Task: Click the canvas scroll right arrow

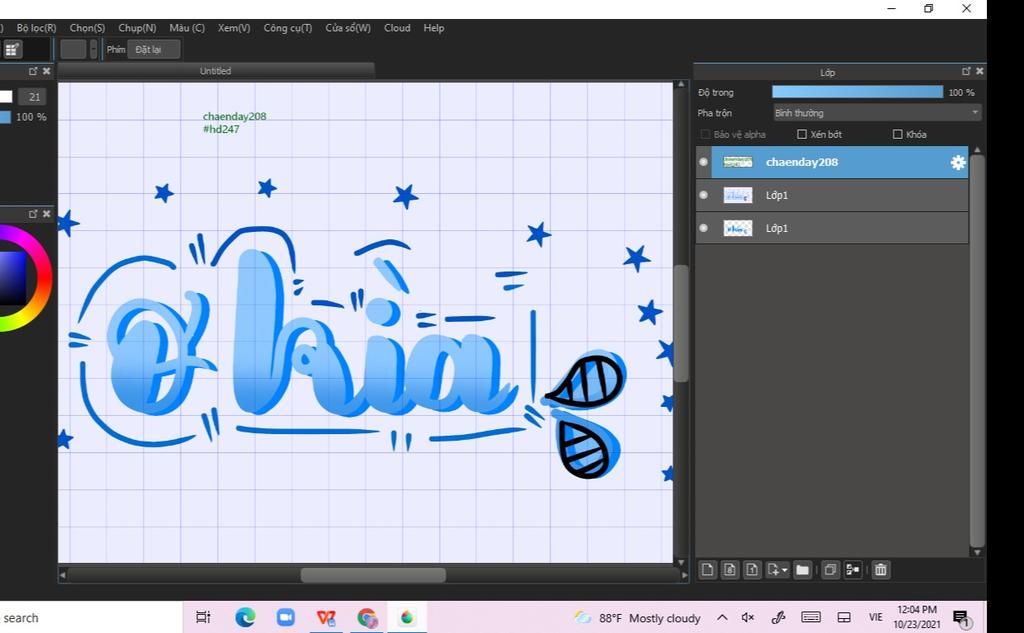Action: point(684,576)
